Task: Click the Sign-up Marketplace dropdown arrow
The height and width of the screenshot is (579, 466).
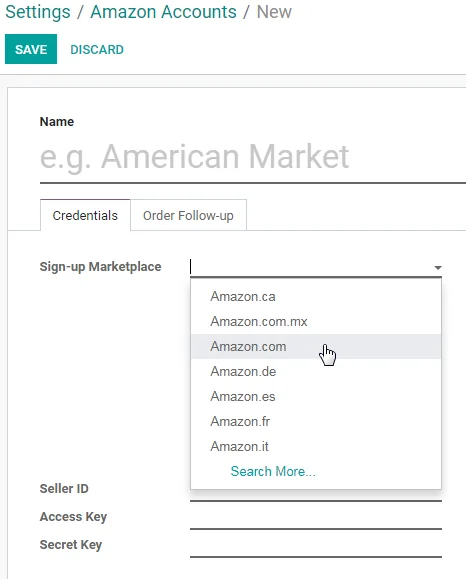Action: 438,267
